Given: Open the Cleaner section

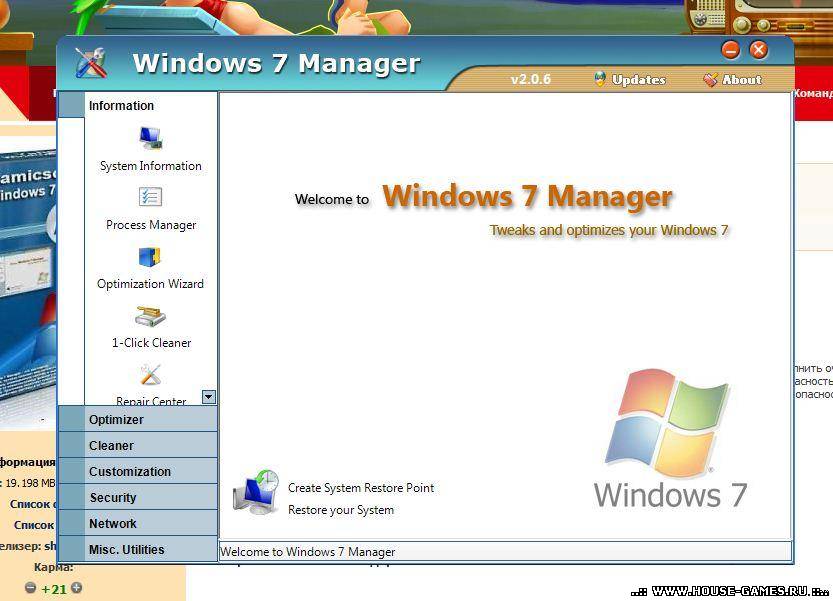Looking at the screenshot, I should point(138,445).
